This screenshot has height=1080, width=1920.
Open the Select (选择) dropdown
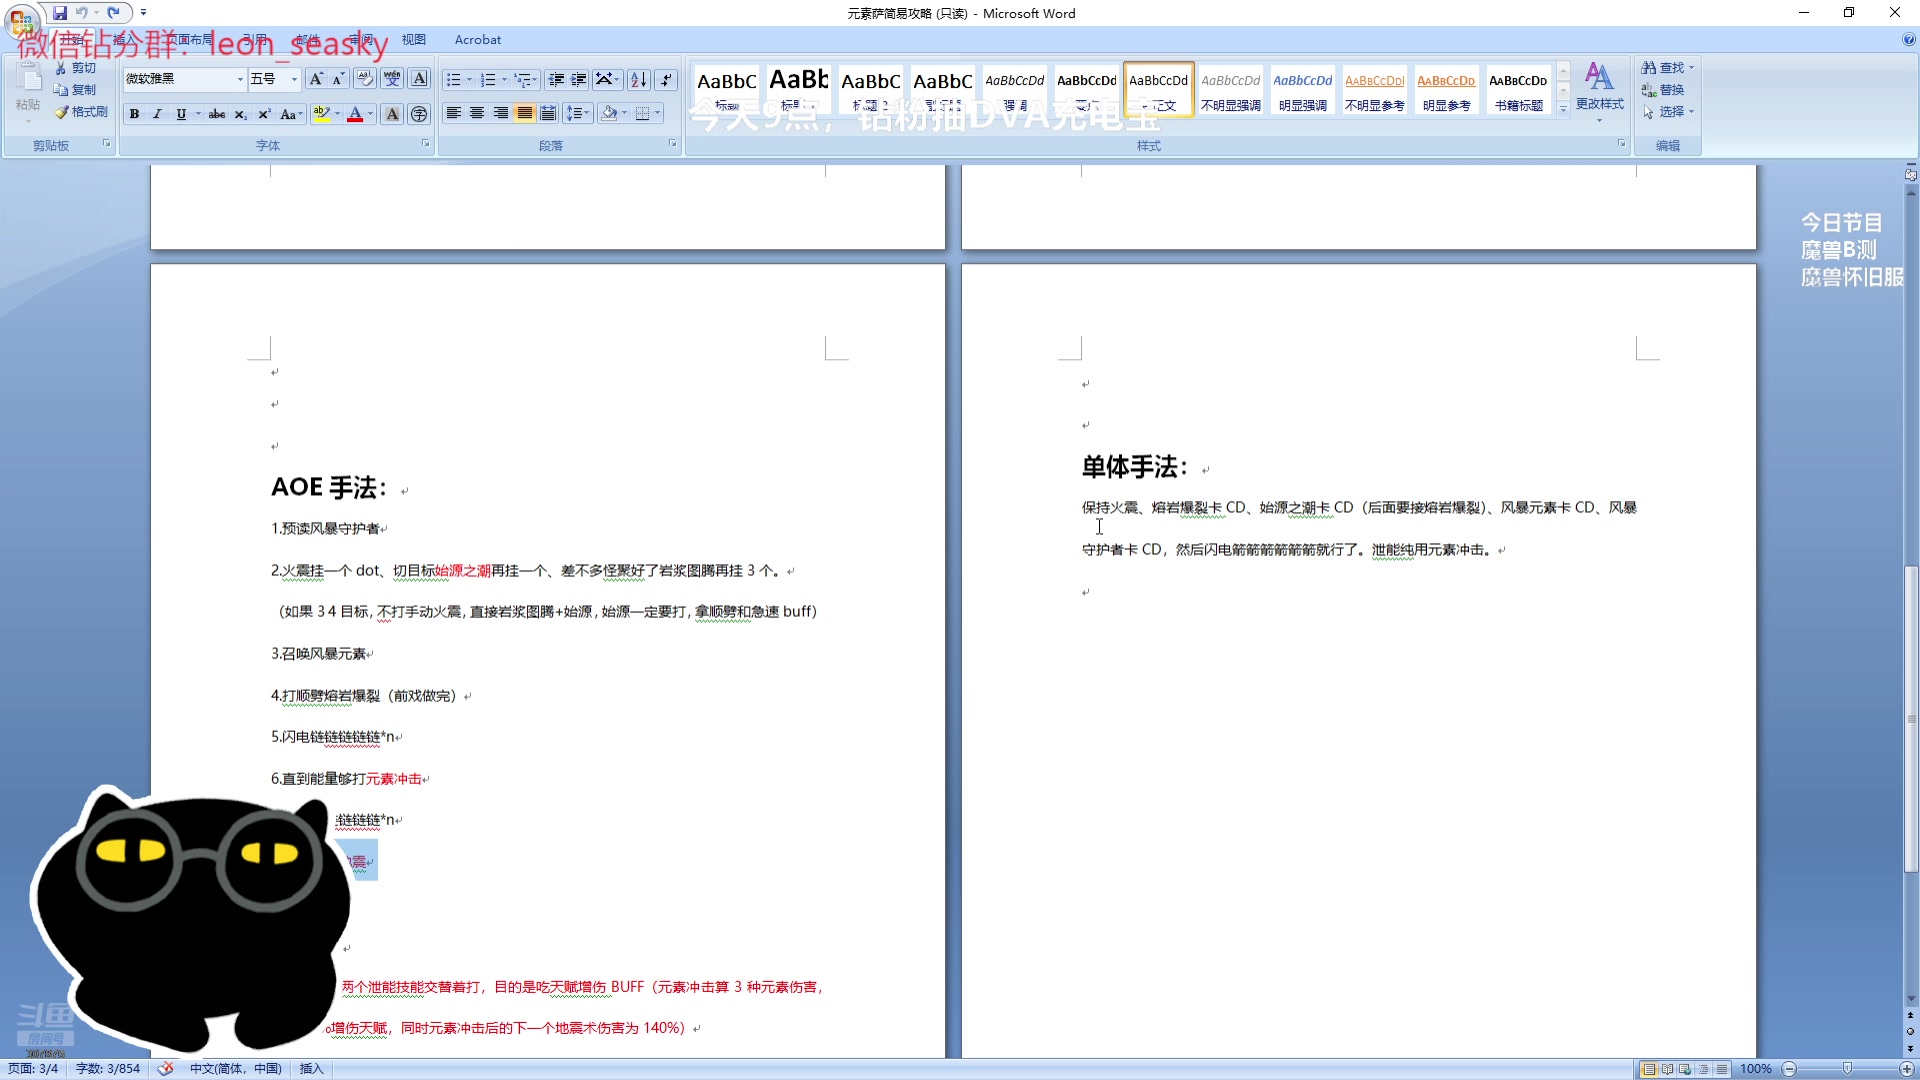1668,112
